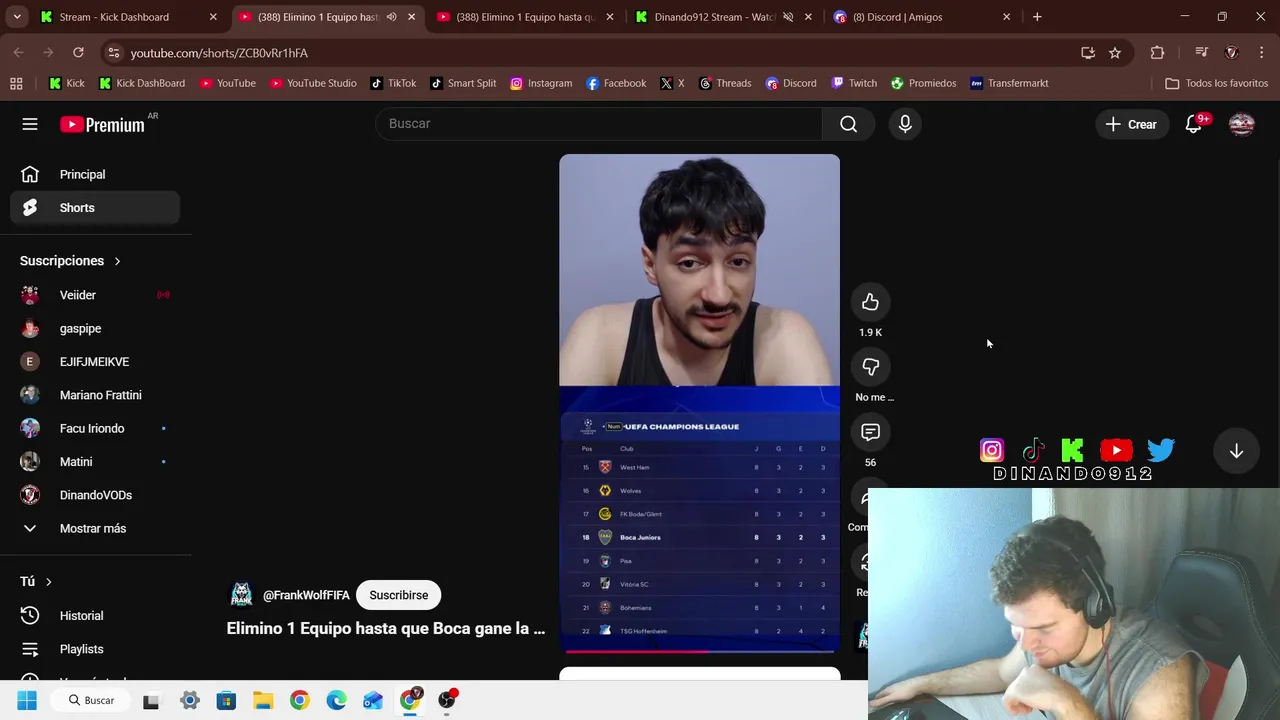Open the tab search dropdown arrow

coord(17,17)
